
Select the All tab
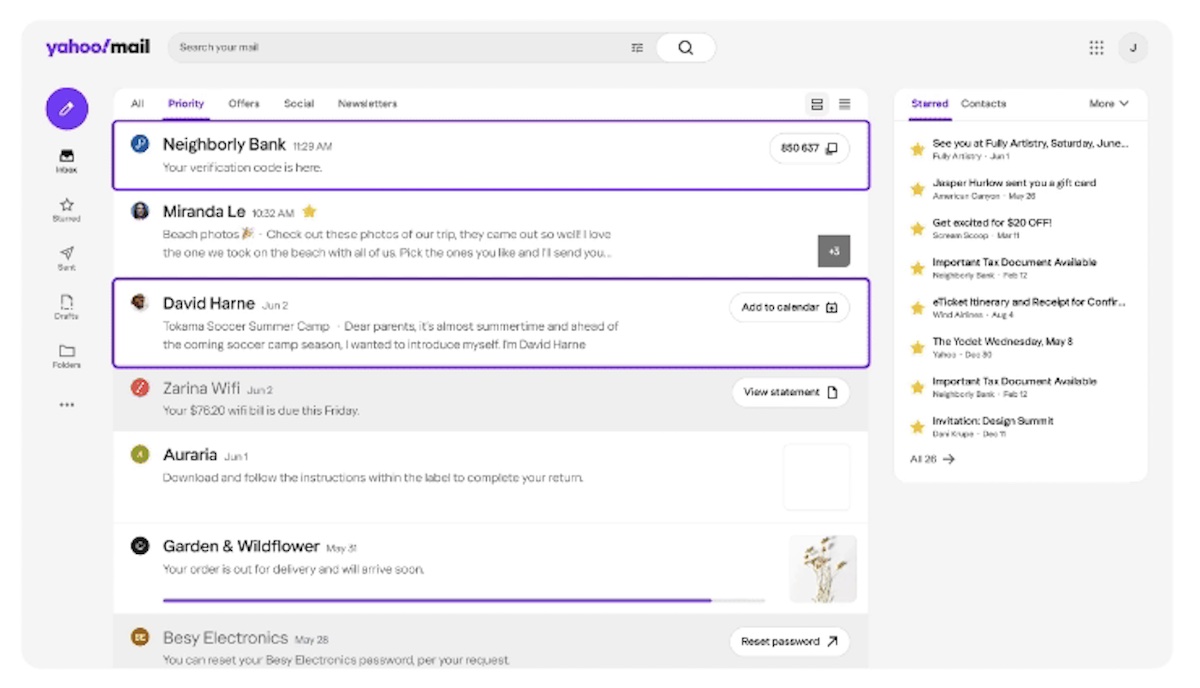coord(137,104)
